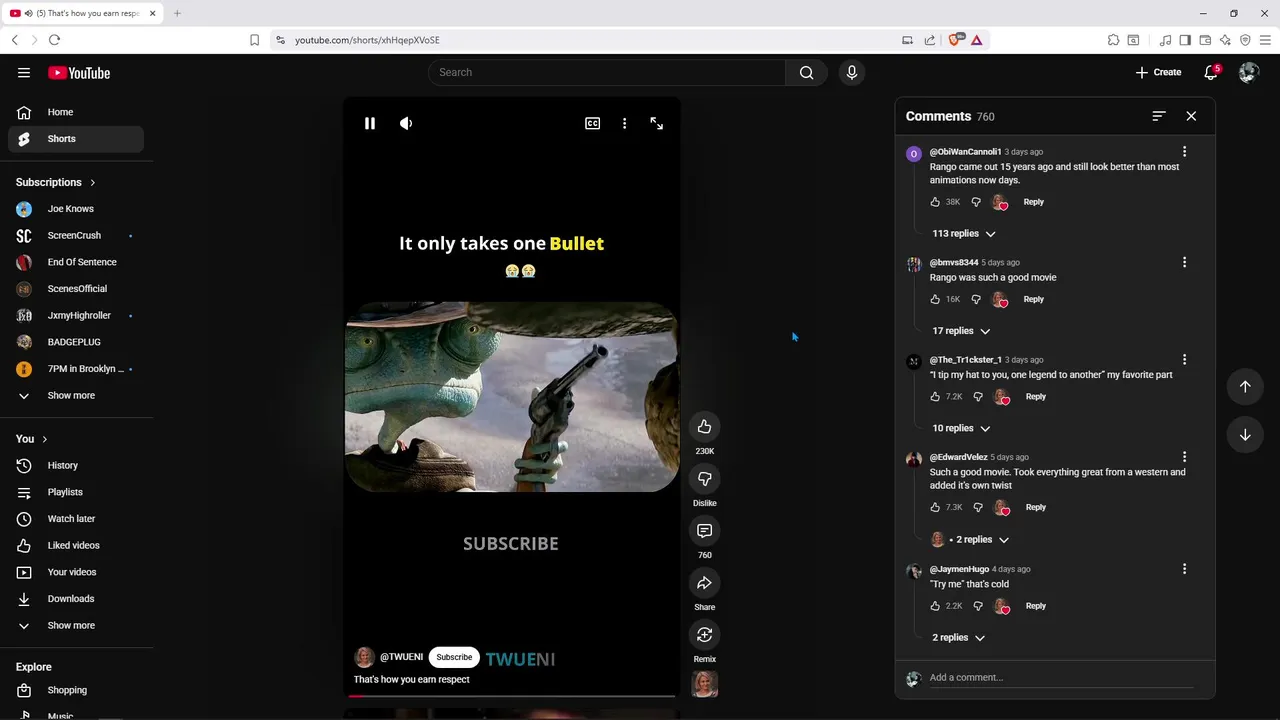The width and height of the screenshot is (1280, 720).
Task: Dislike this Short
Action: pyautogui.click(x=705, y=479)
